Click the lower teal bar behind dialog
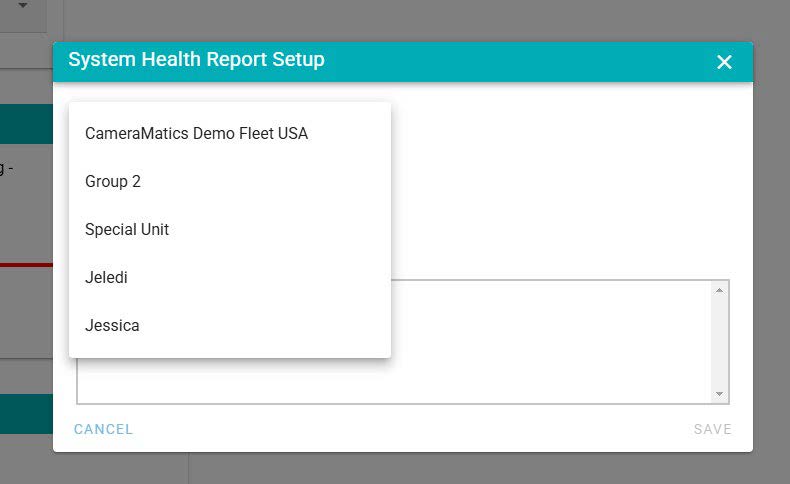The width and height of the screenshot is (790, 484). (26, 413)
